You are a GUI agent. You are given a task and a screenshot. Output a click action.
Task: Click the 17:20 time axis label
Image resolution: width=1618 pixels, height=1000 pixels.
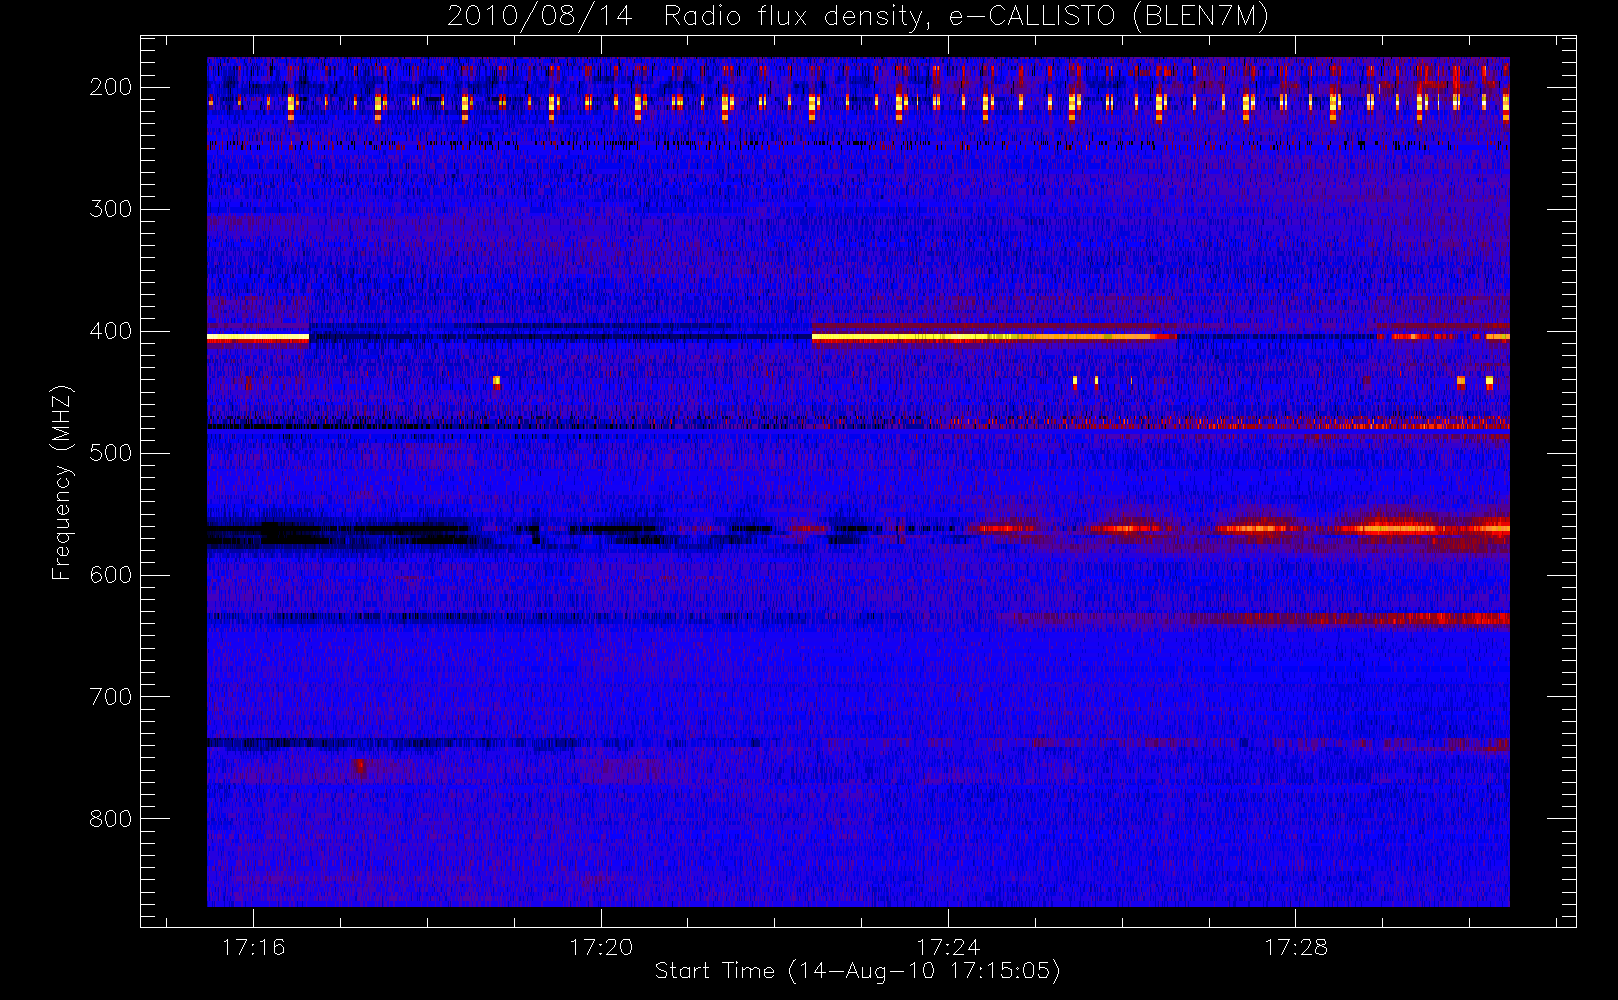pos(601,947)
